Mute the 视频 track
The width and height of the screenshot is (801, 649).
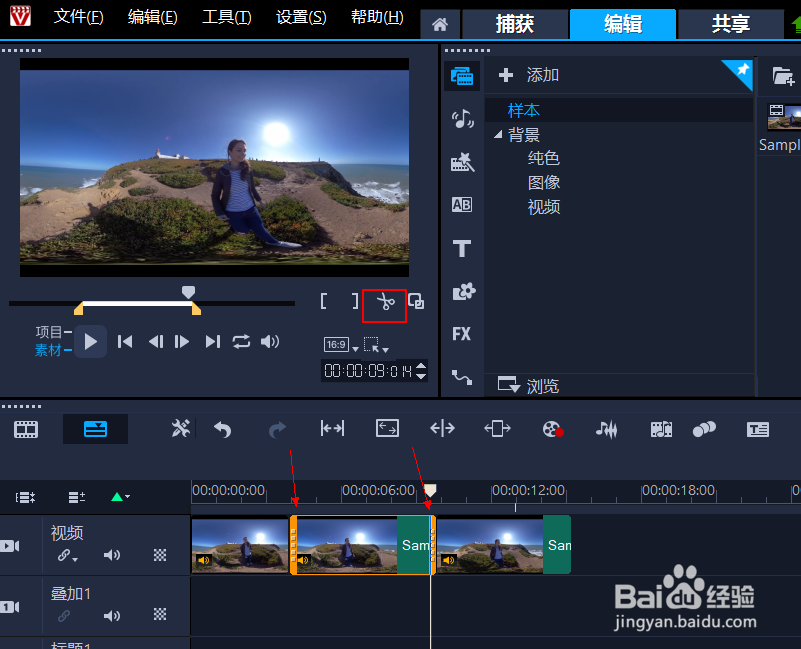(111, 555)
